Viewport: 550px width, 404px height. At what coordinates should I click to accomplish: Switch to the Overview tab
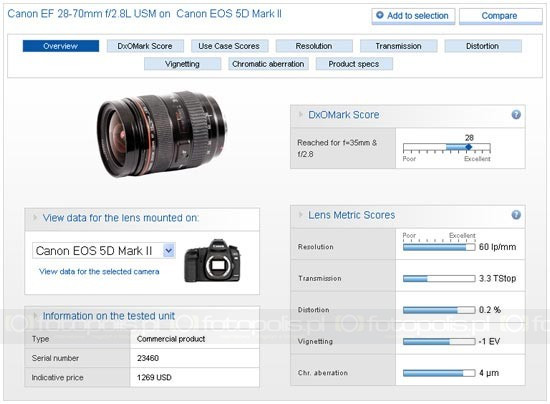(61, 46)
